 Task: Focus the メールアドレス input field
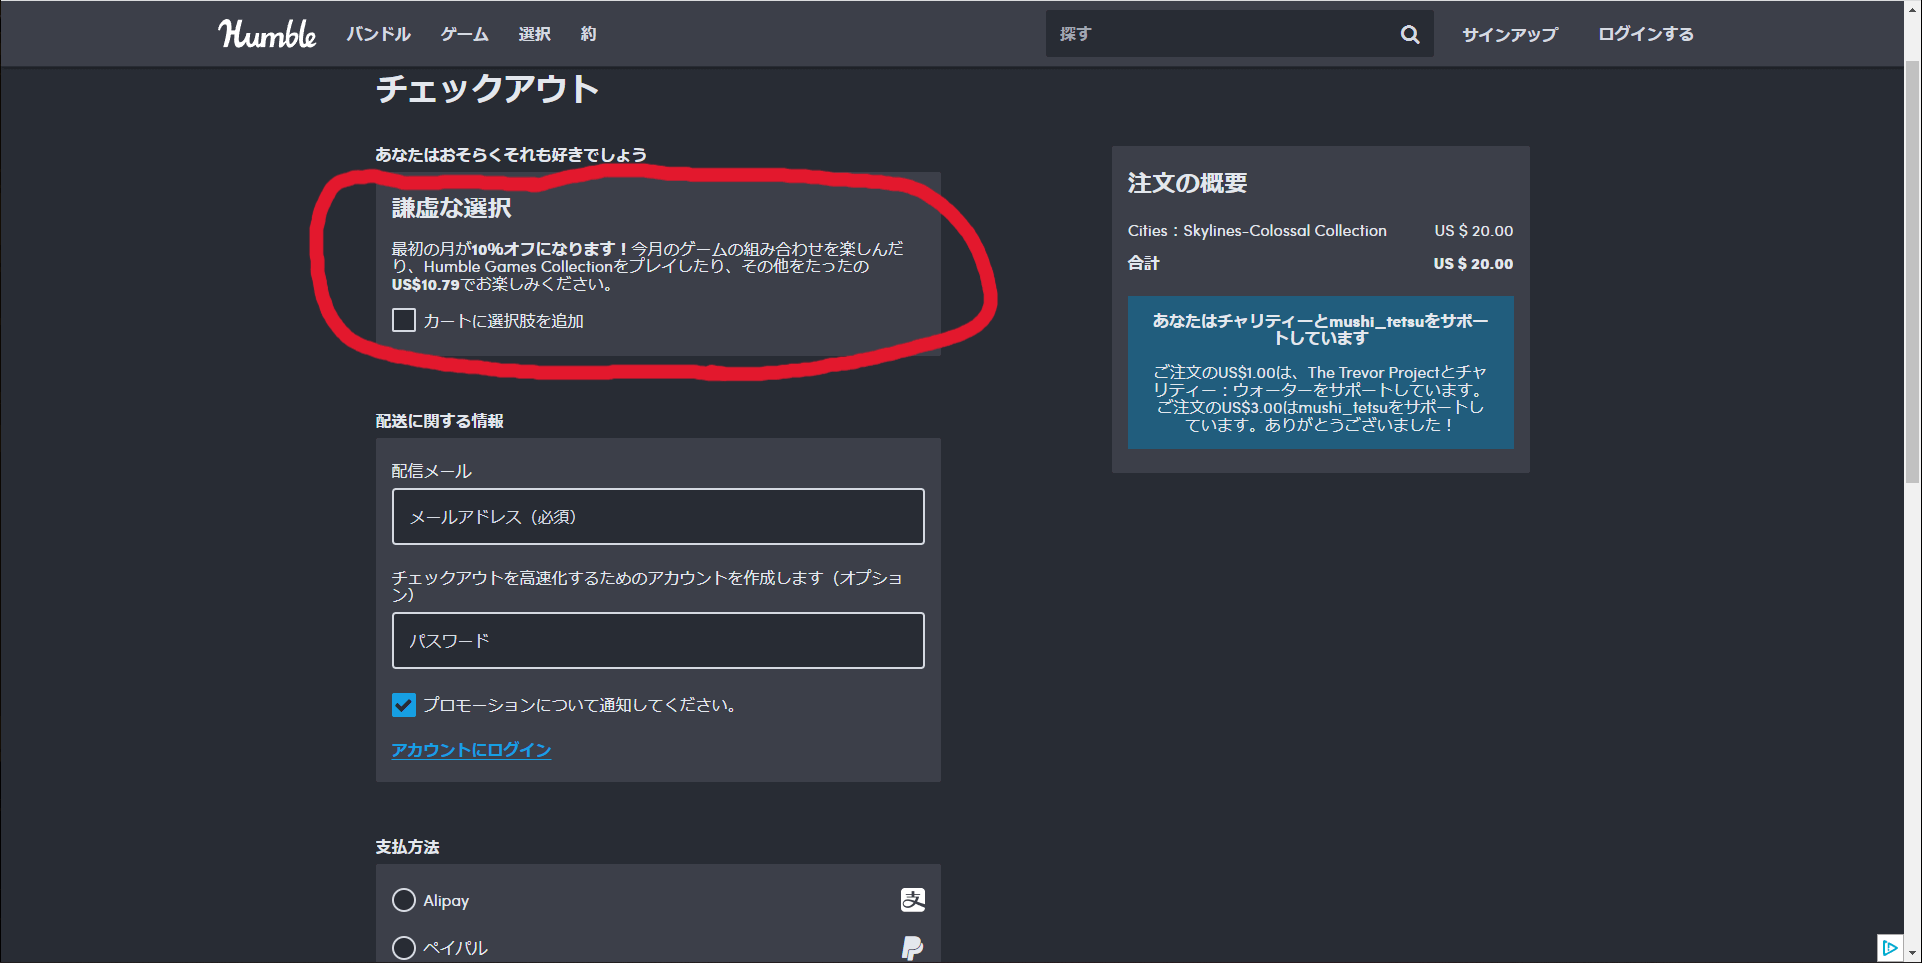pos(658,517)
